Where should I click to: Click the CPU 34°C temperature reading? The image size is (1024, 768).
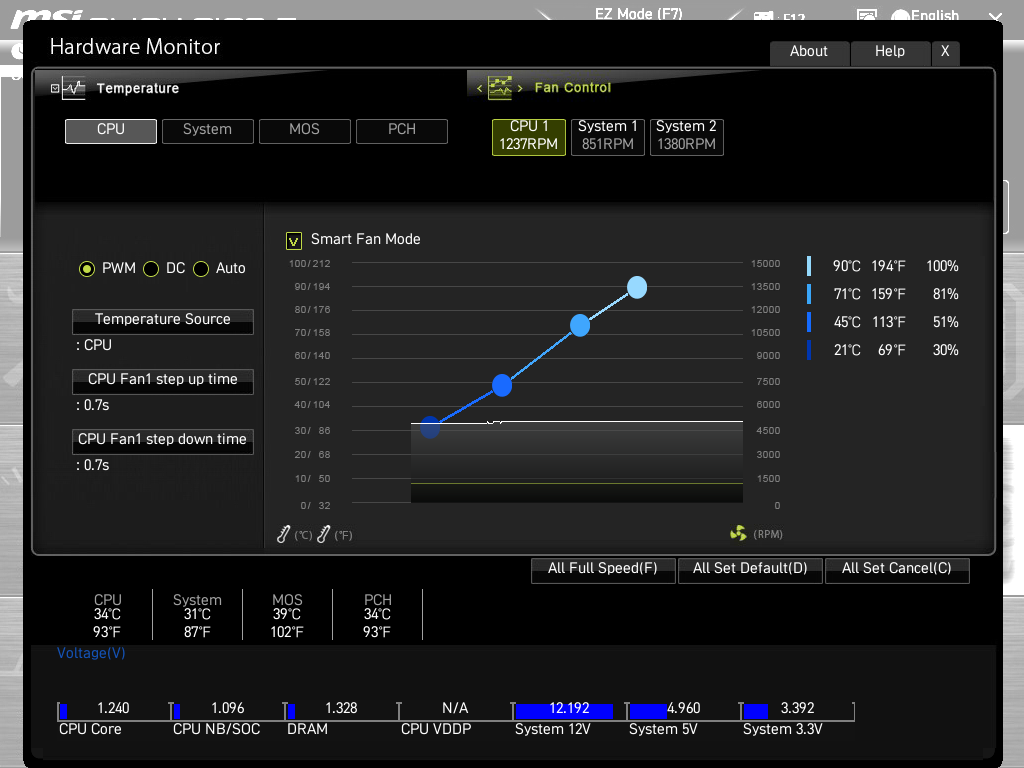pos(107,615)
